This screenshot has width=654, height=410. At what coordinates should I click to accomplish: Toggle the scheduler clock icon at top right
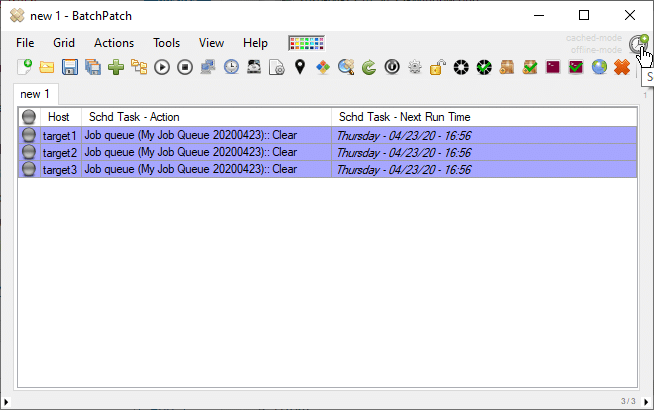pos(638,43)
